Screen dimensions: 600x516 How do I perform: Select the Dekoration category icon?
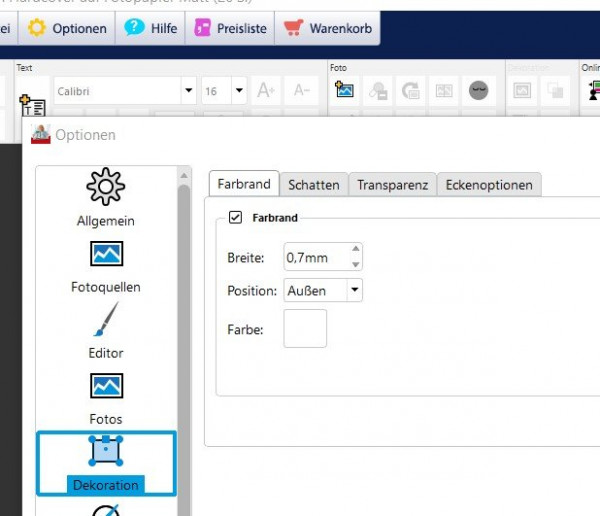[x=106, y=451]
